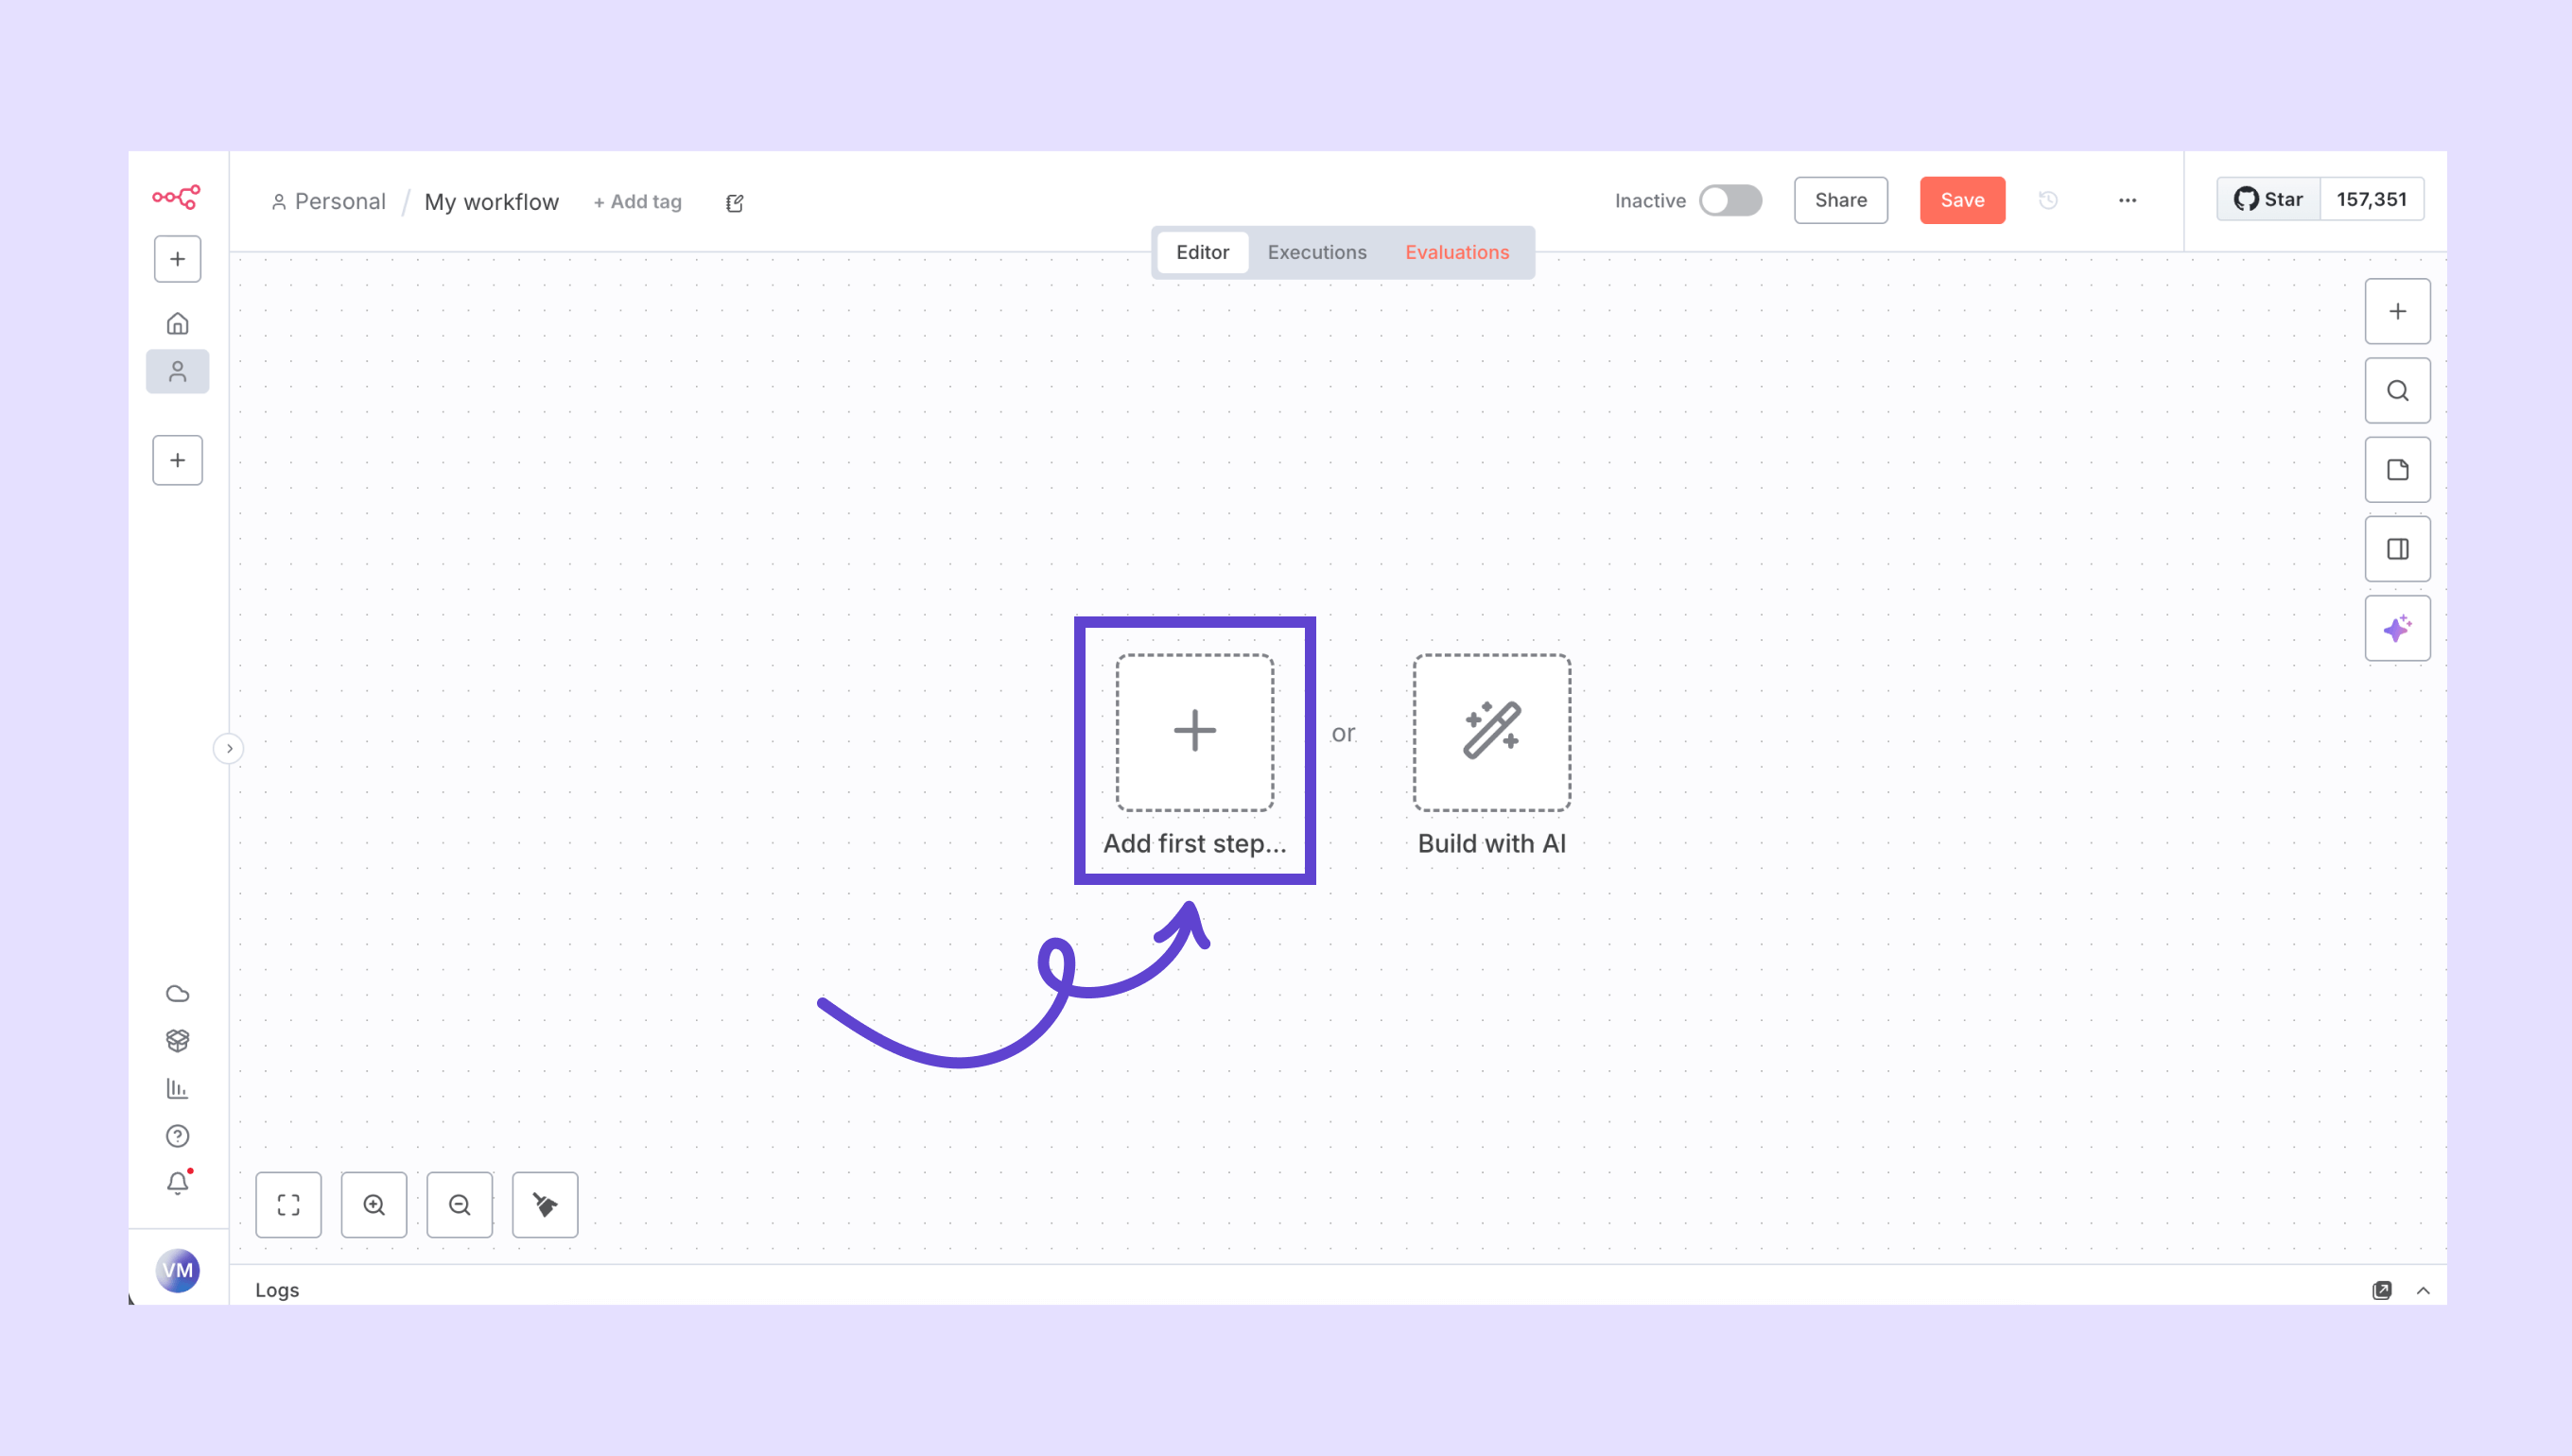Click the Add tag link
The image size is (2572, 1456).
tap(637, 202)
